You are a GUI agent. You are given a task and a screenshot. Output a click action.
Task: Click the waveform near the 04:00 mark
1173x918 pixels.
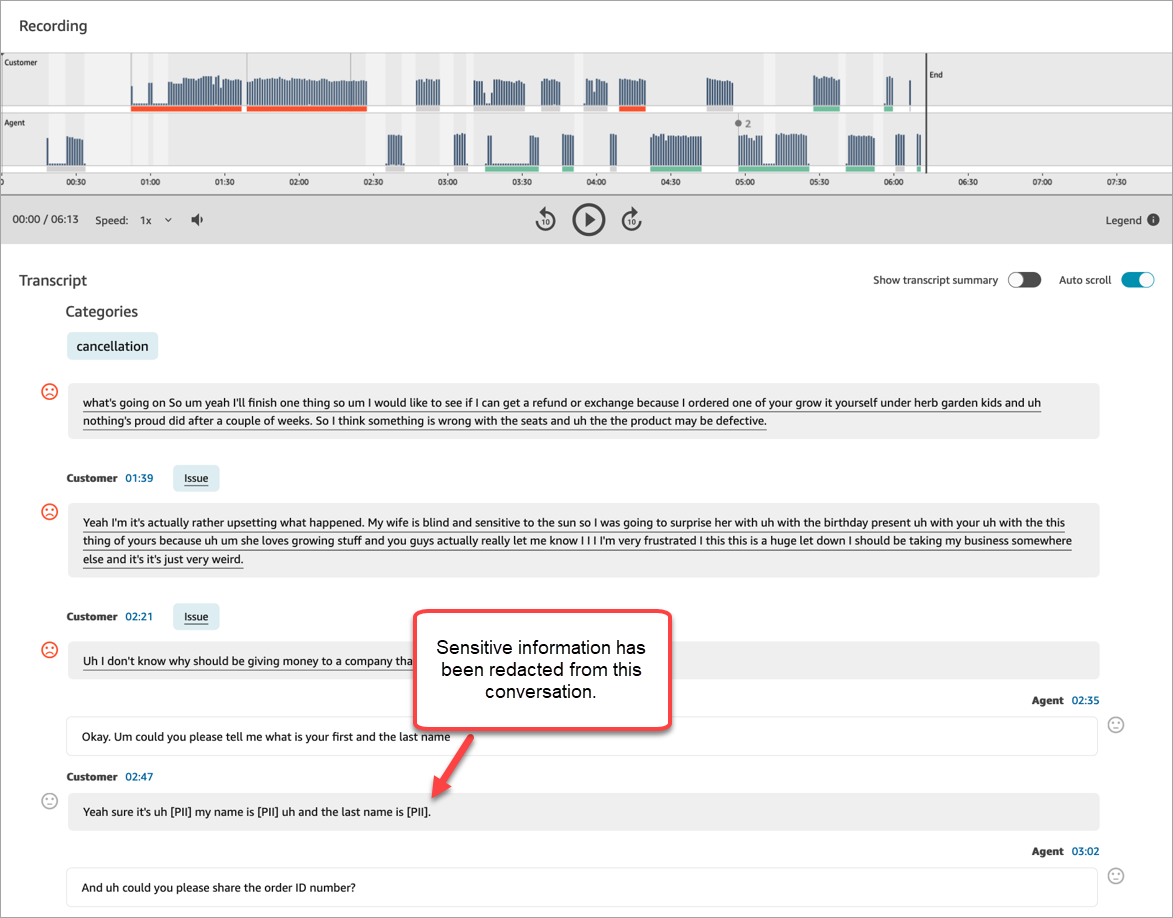coord(595,95)
